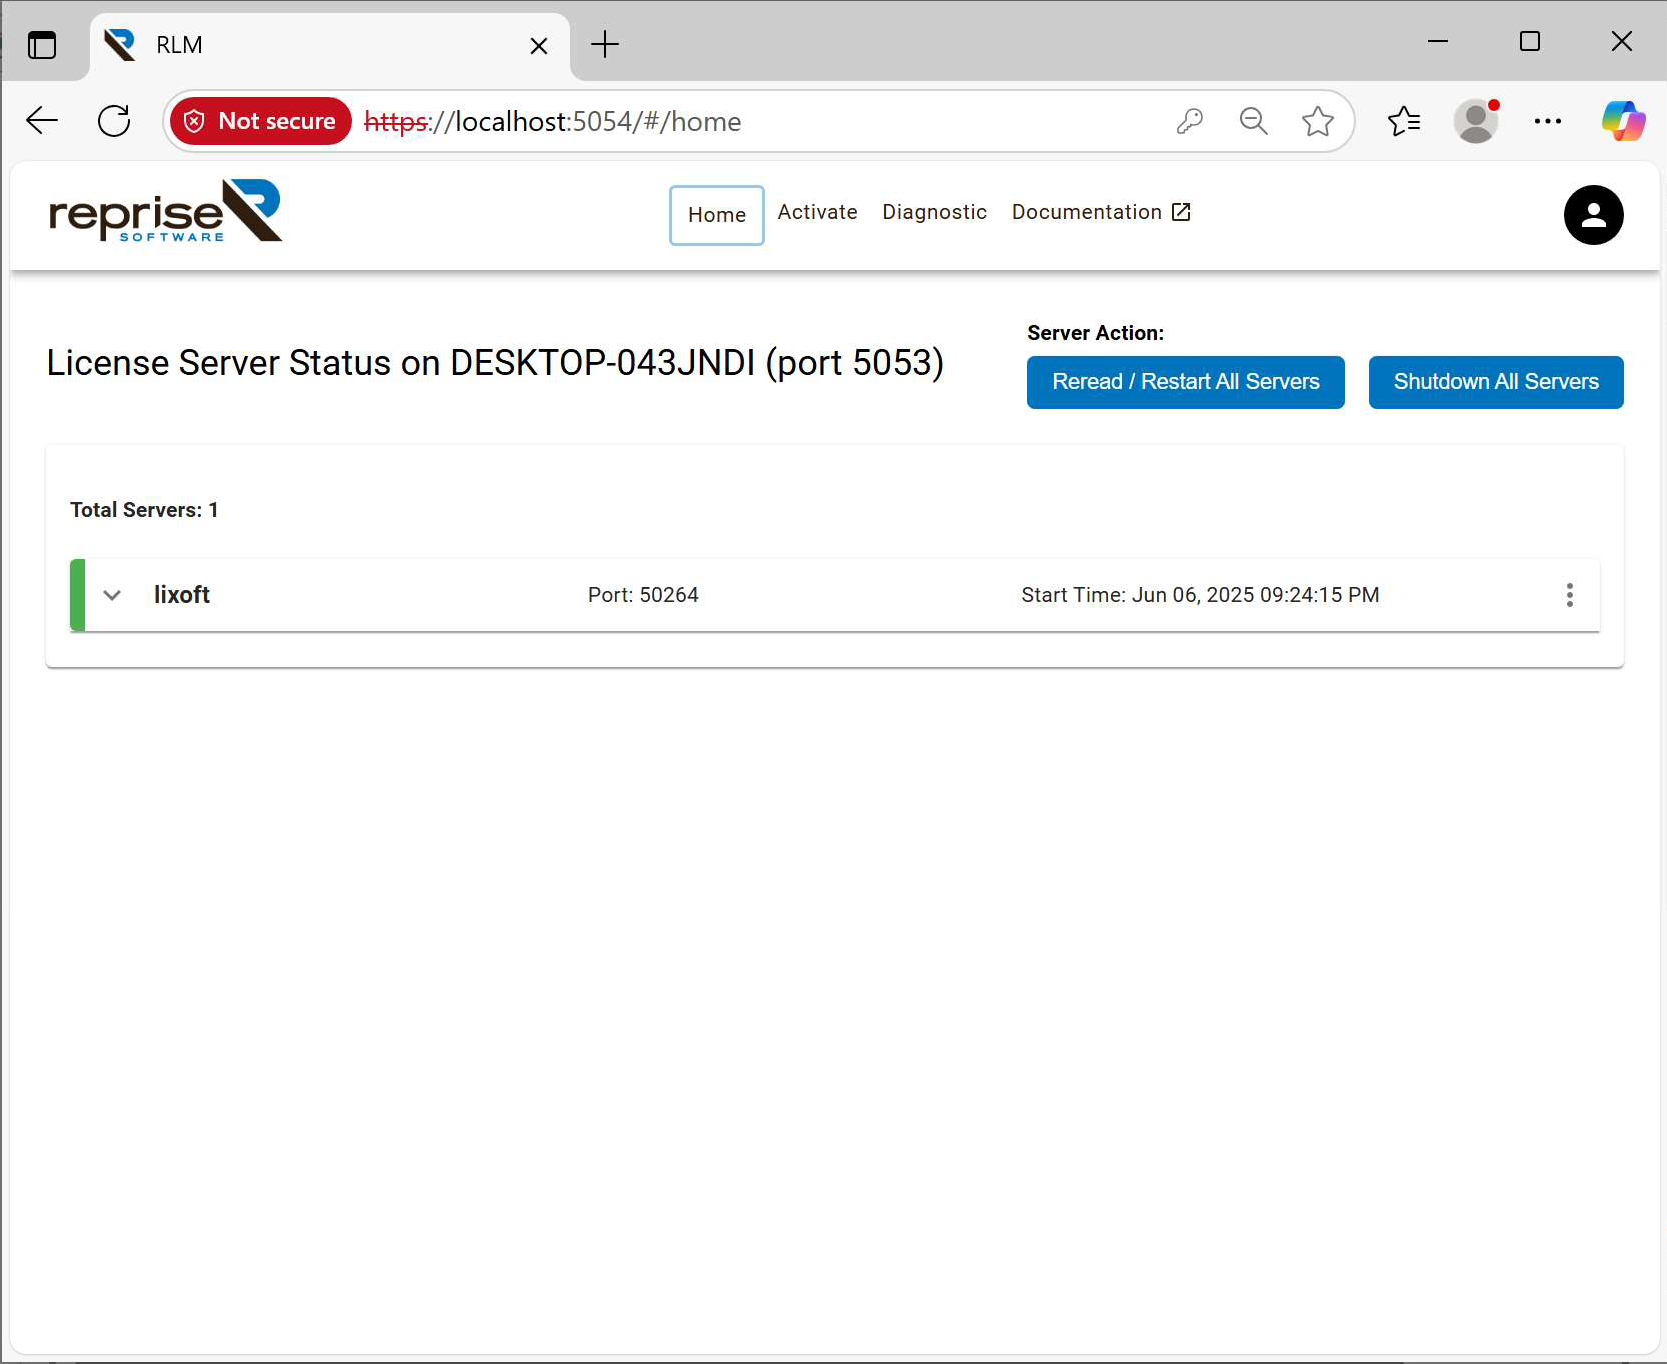Click License Server Status heading

[x=495, y=363]
